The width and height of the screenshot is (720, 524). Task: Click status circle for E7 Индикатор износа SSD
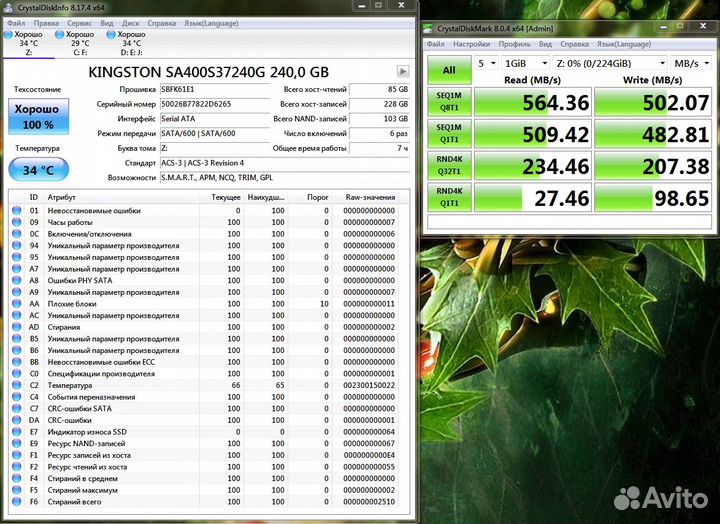click(17, 432)
